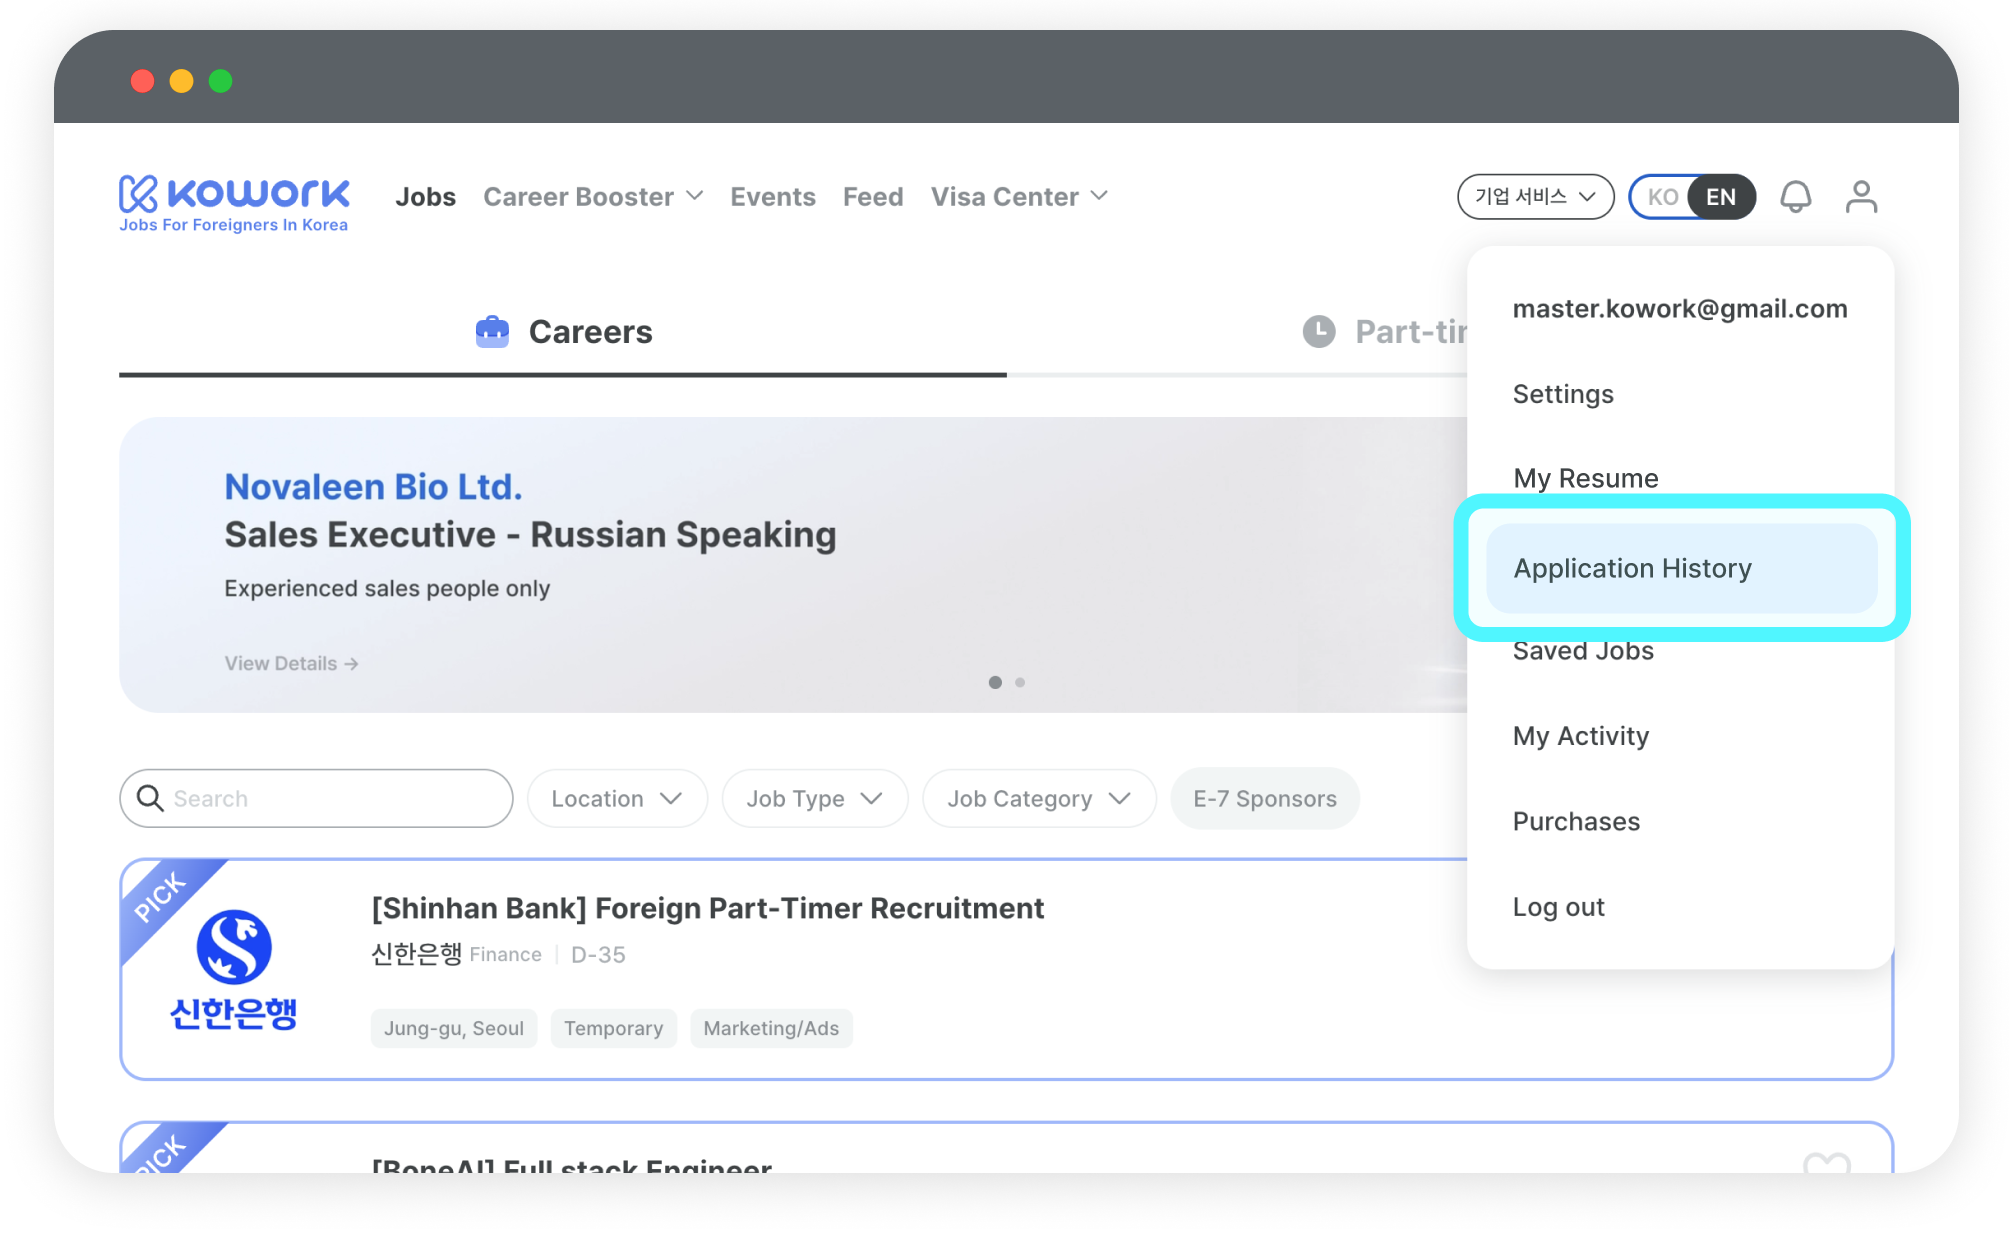This screenshot has height=1251, width=2013.
Task: Click the View Details link
Action: 291,663
